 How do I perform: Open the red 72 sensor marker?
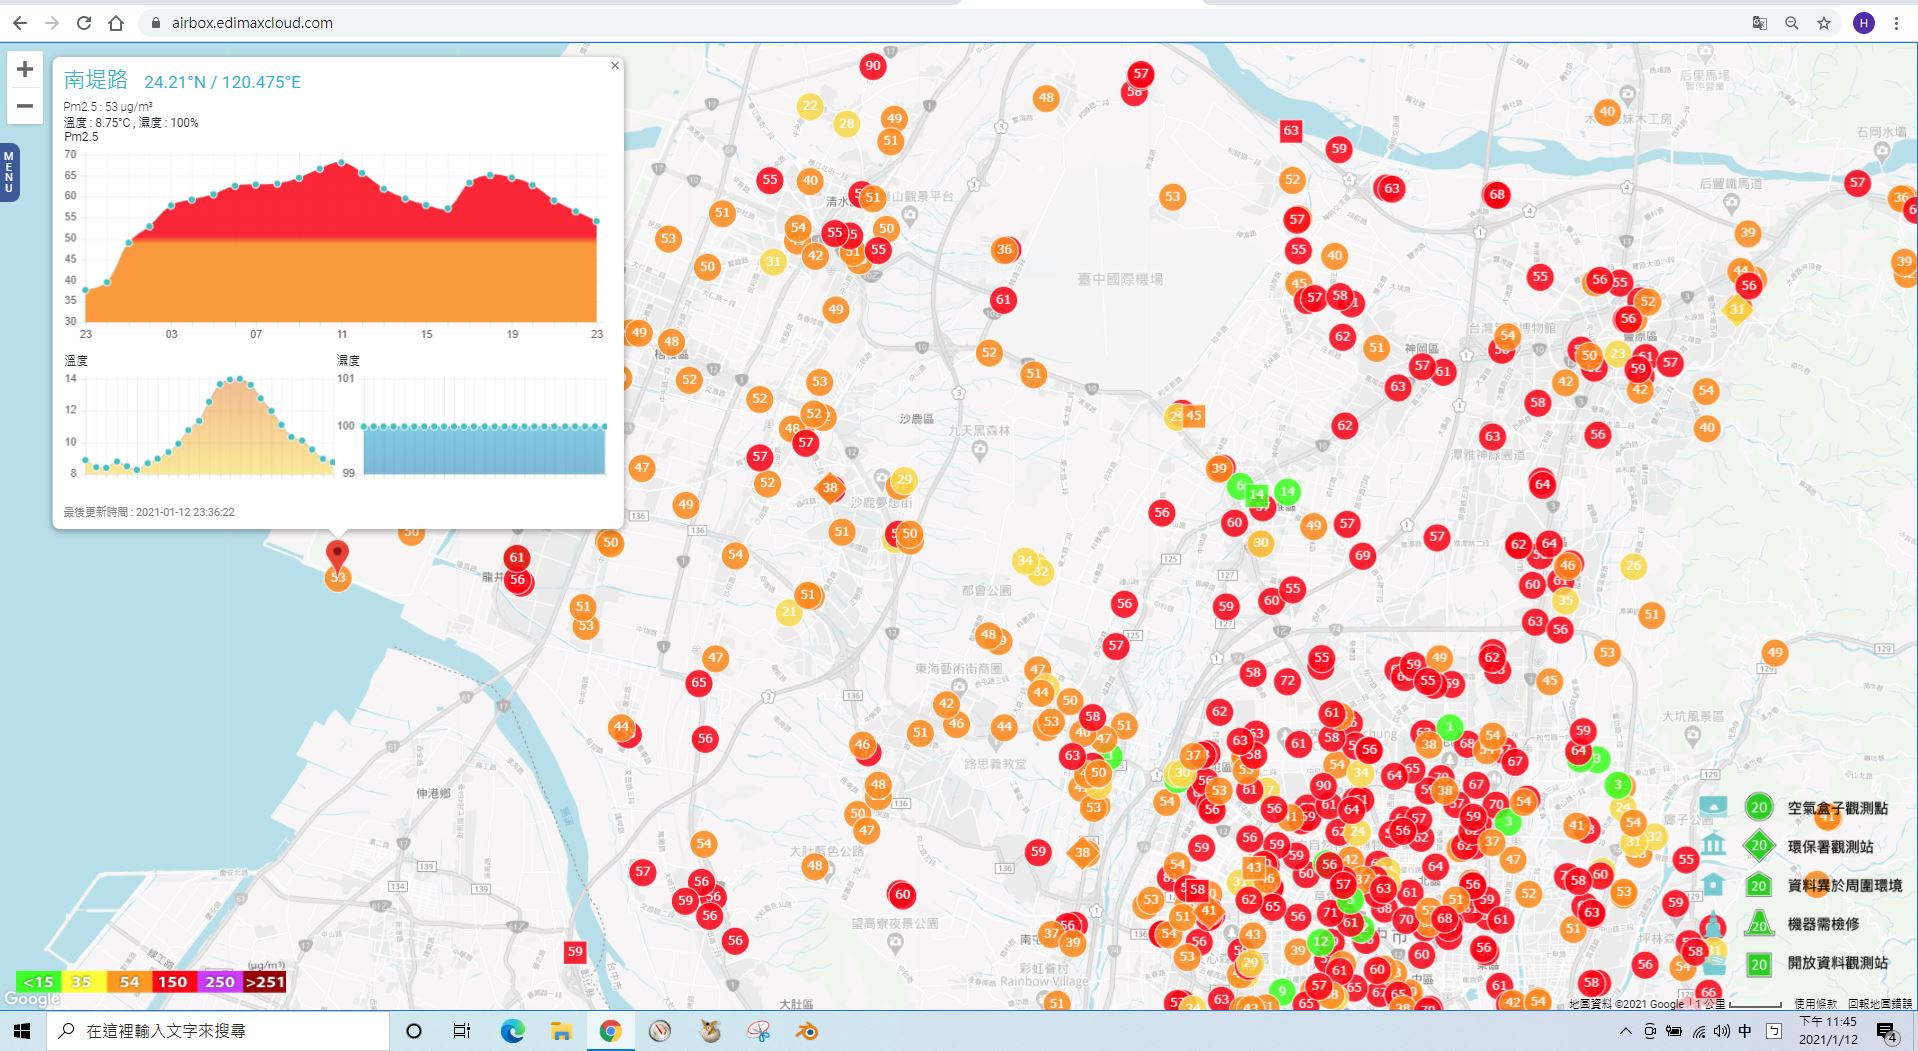[1287, 681]
